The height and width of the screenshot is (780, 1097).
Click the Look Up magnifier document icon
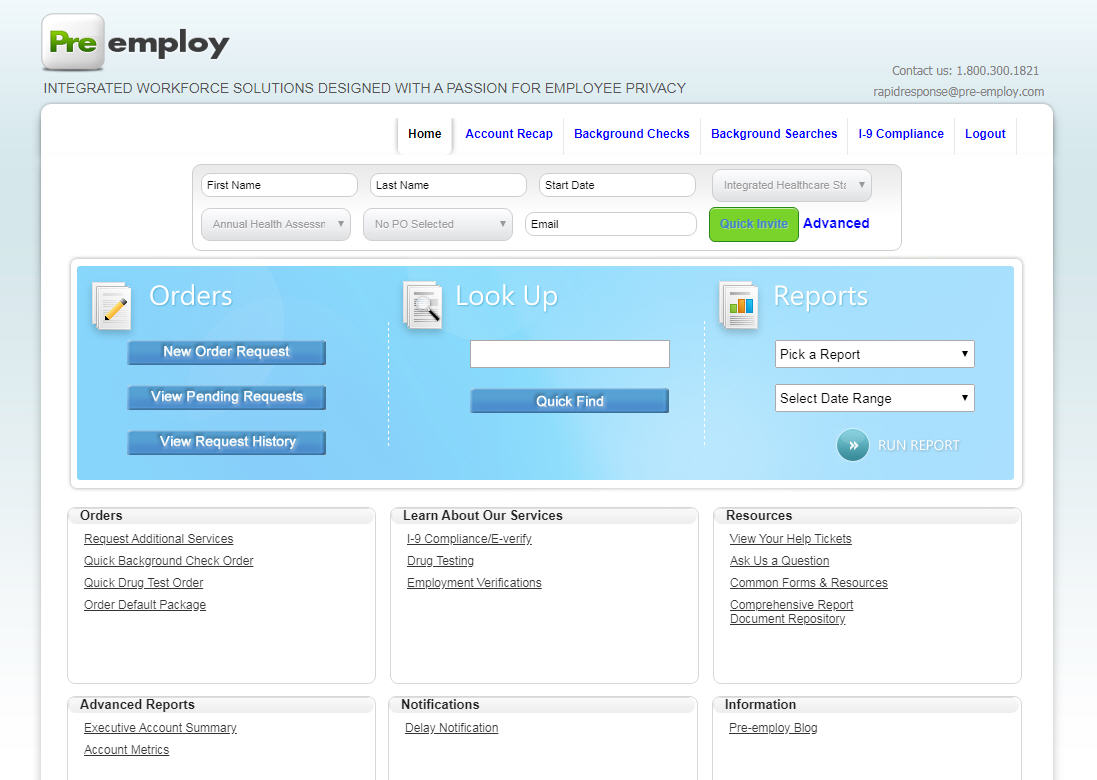pos(424,306)
